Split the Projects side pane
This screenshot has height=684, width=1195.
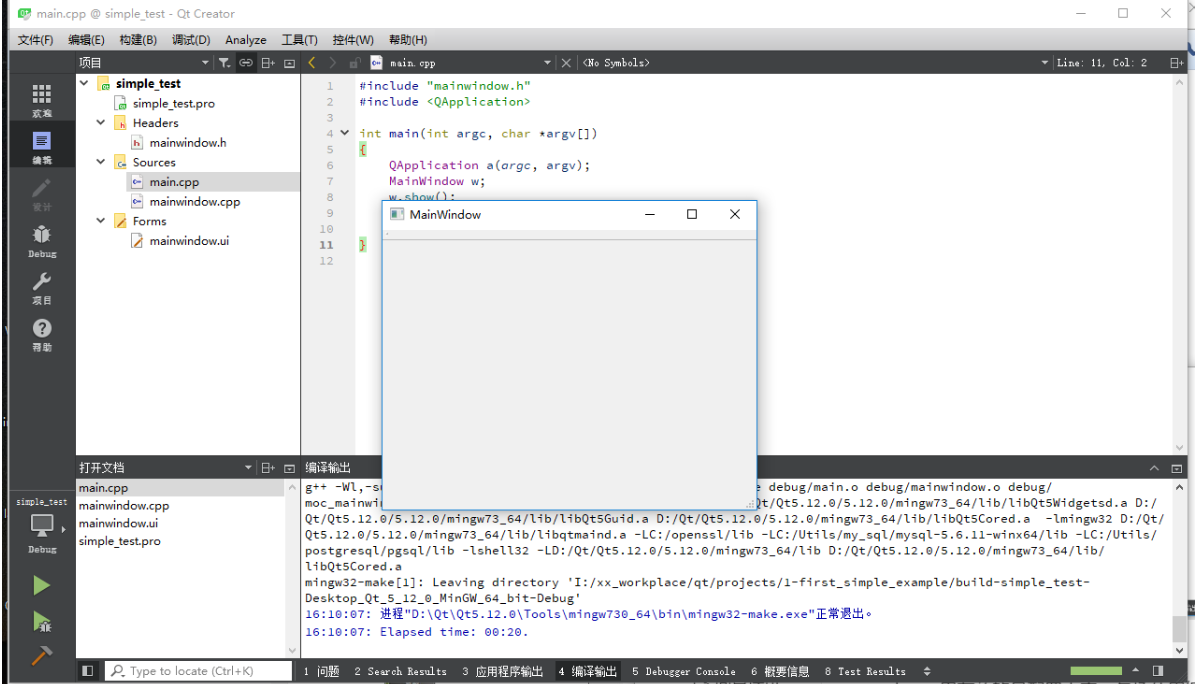coord(268,63)
